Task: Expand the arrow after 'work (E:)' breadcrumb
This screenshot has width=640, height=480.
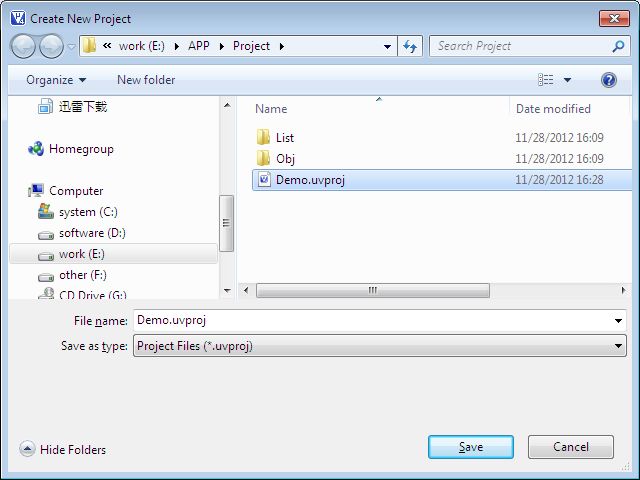Action: click(x=177, y=47)
